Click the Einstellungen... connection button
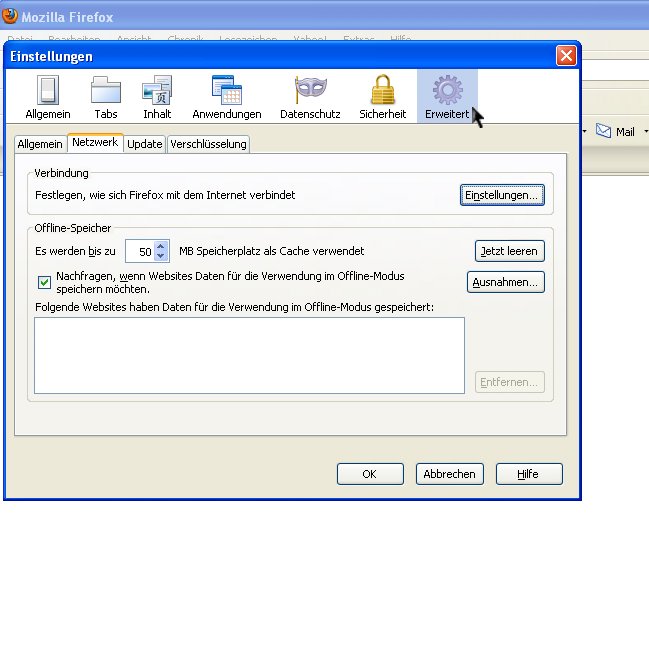Screen dimensions: 649x649 tap(502, 195)
